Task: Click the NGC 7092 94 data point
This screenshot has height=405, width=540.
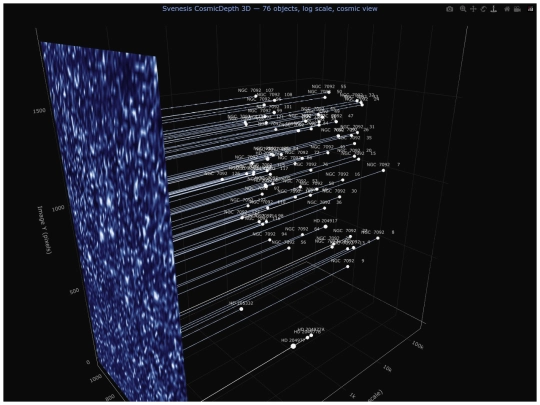Action: [270, 240]
